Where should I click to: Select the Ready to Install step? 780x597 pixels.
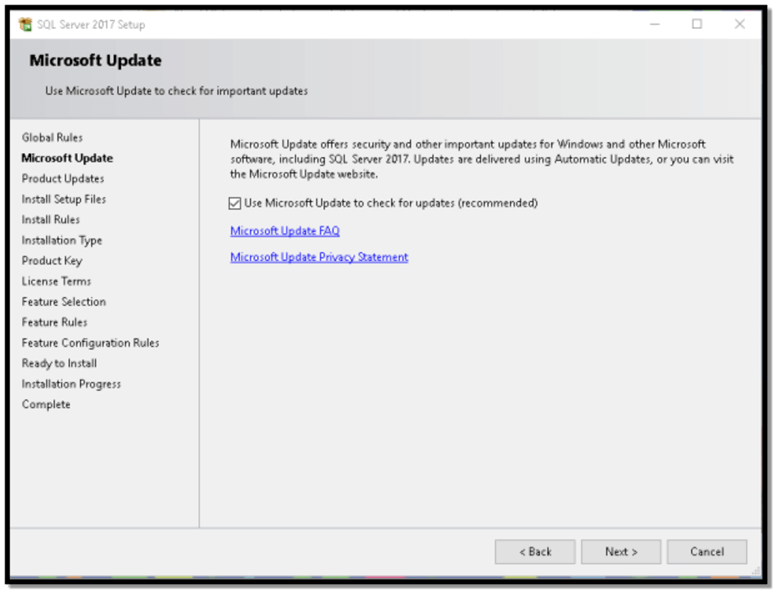(x=59, y=364)
